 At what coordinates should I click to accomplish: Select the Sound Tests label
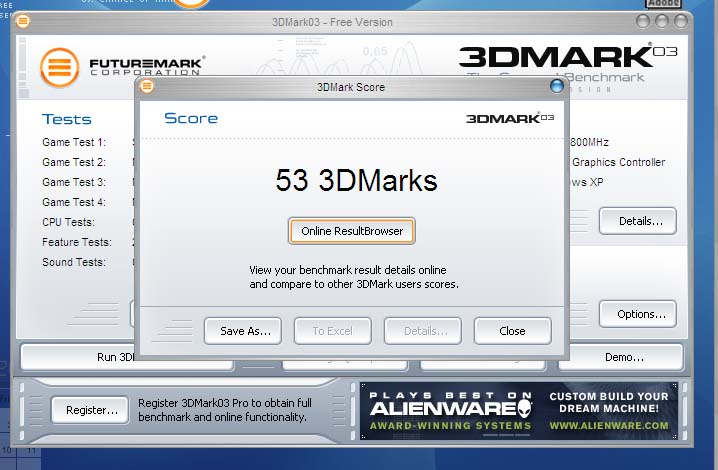tap(74, 262)
